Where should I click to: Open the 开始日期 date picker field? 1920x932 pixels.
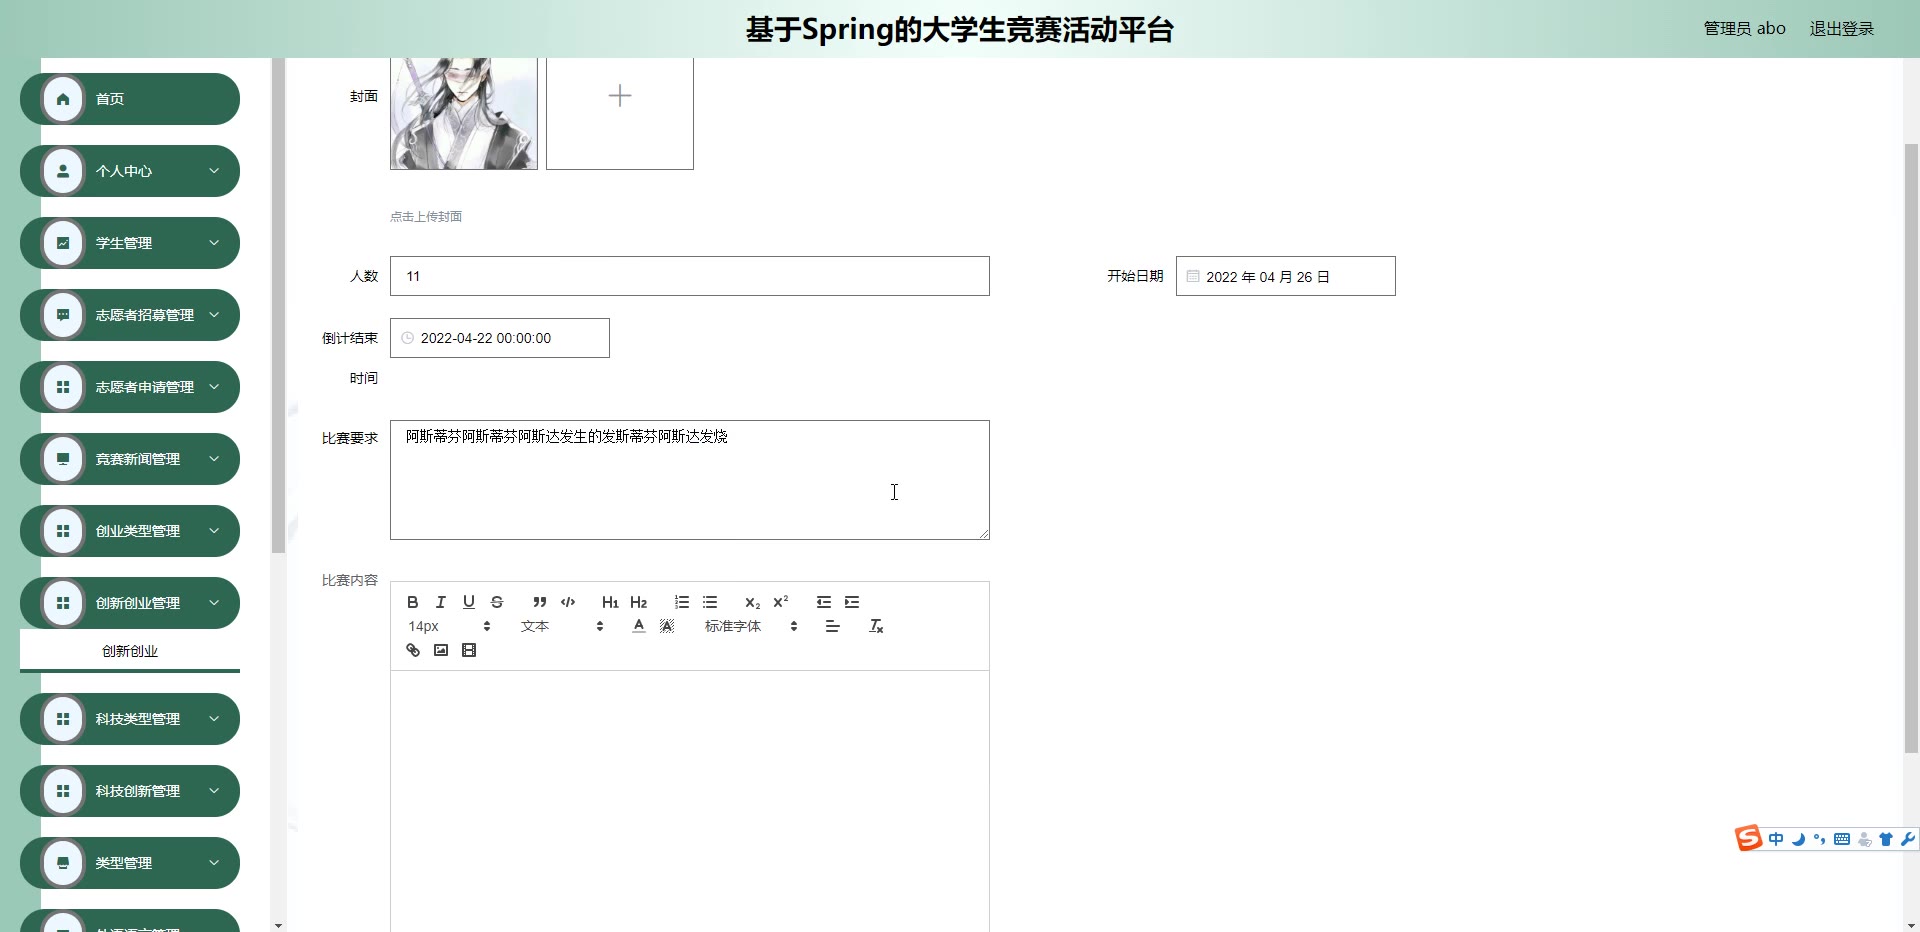pyautogui.click(x=1286, y=276)
